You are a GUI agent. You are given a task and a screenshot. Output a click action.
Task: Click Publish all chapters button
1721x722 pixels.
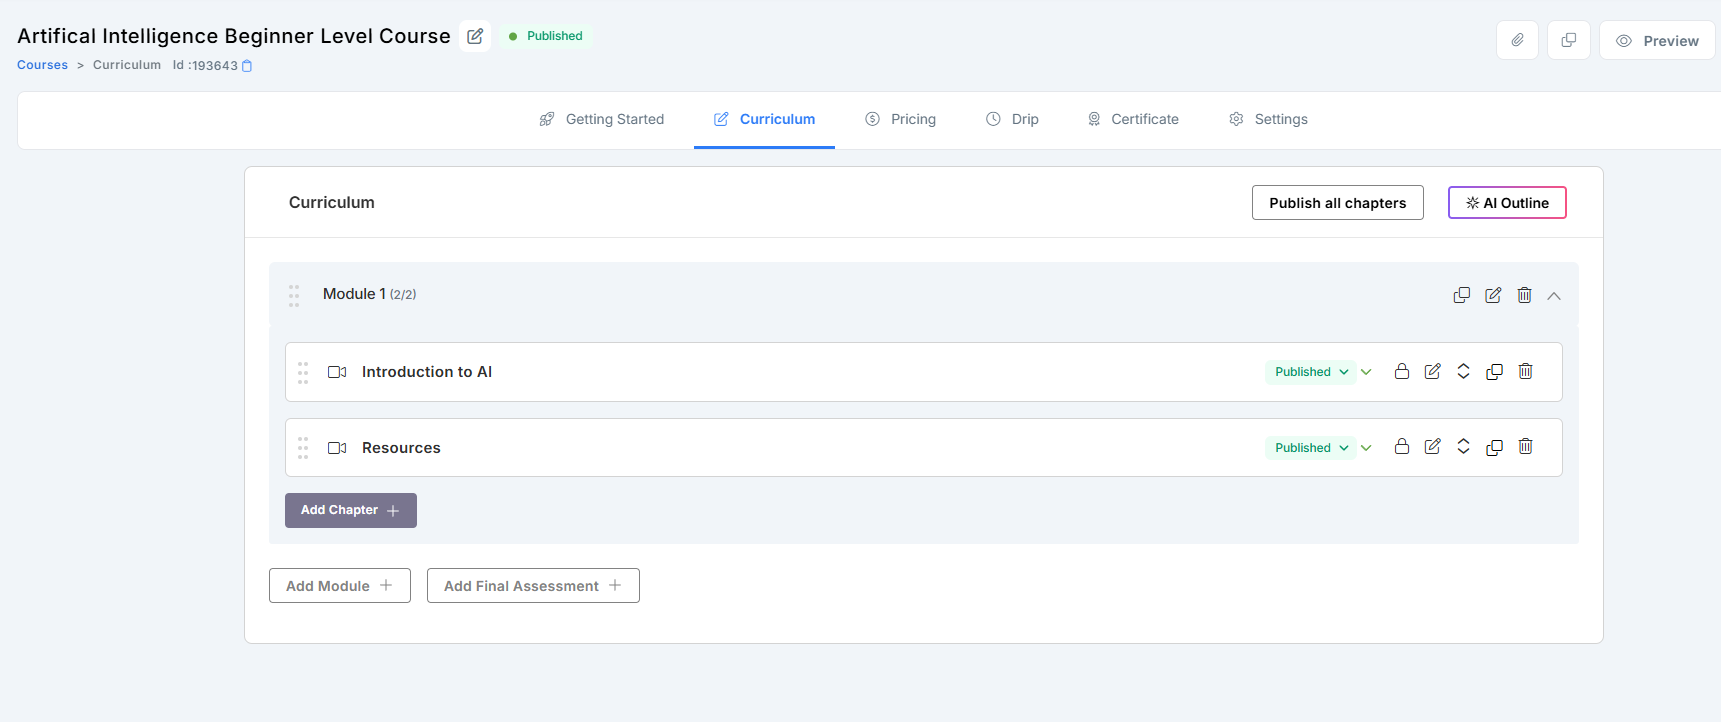(1337, 203)
